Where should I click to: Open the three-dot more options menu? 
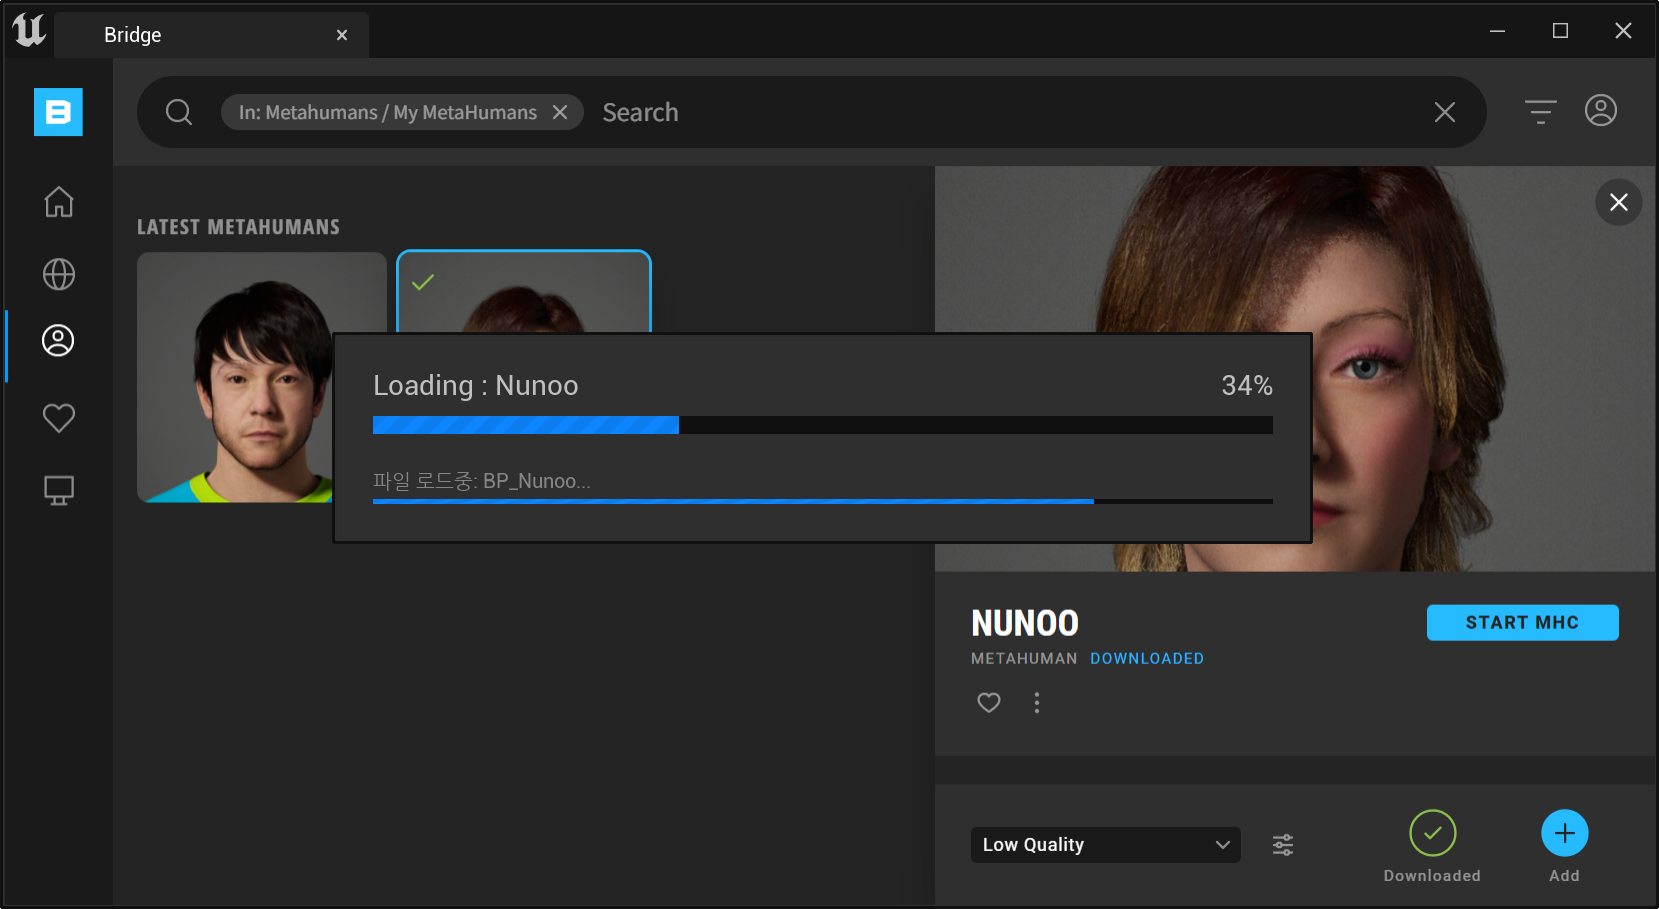pos(1037,703)
